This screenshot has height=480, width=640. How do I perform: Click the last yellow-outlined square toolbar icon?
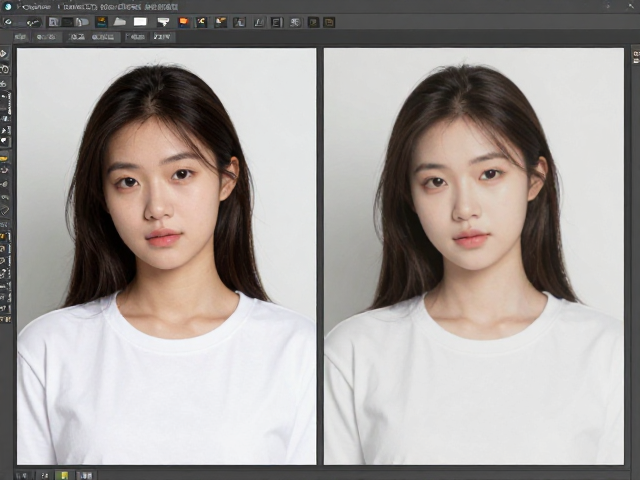coord(329,22)
